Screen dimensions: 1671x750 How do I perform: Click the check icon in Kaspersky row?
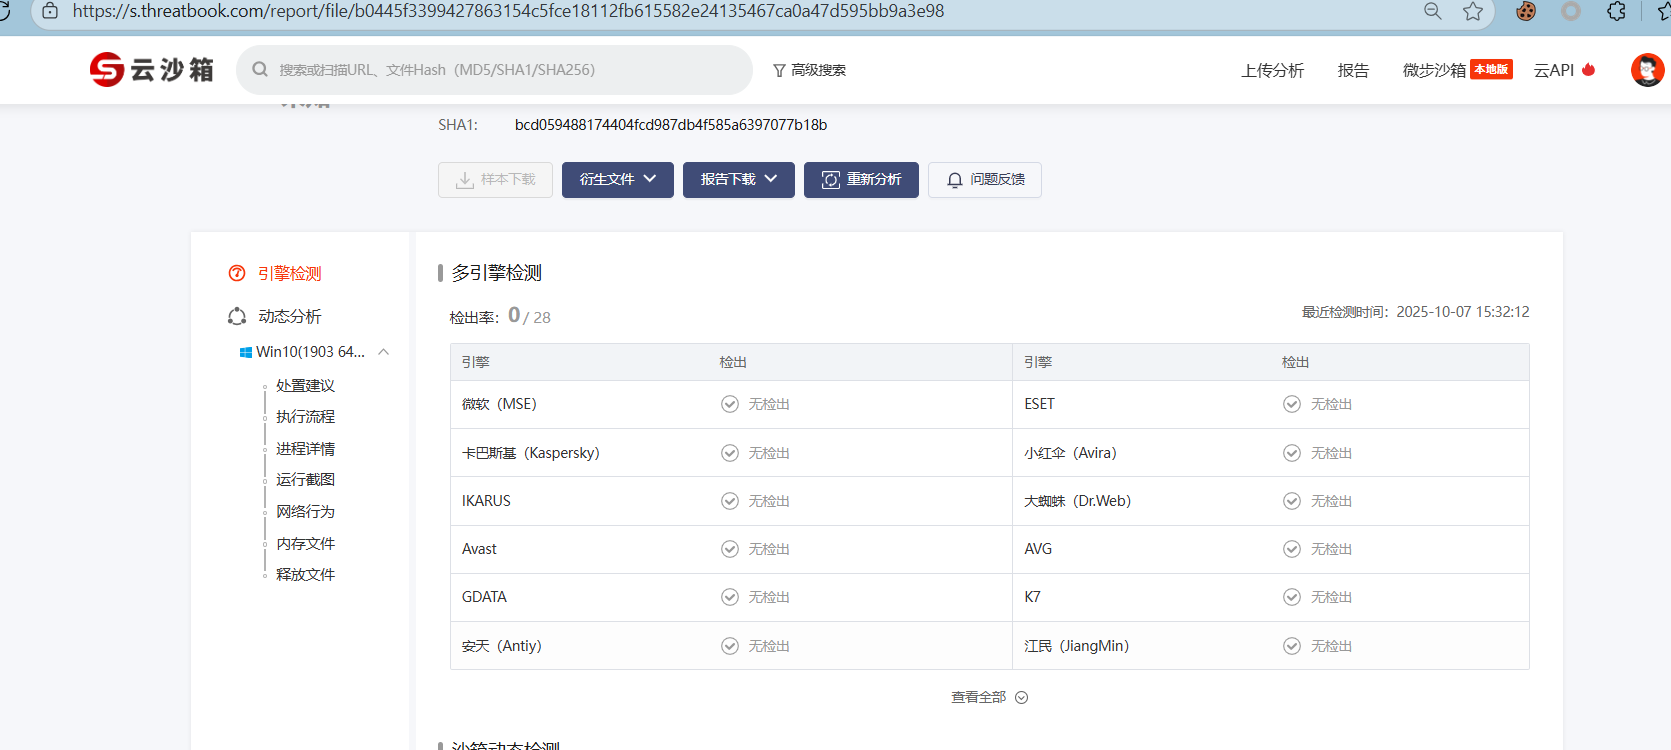coord(730,453)
